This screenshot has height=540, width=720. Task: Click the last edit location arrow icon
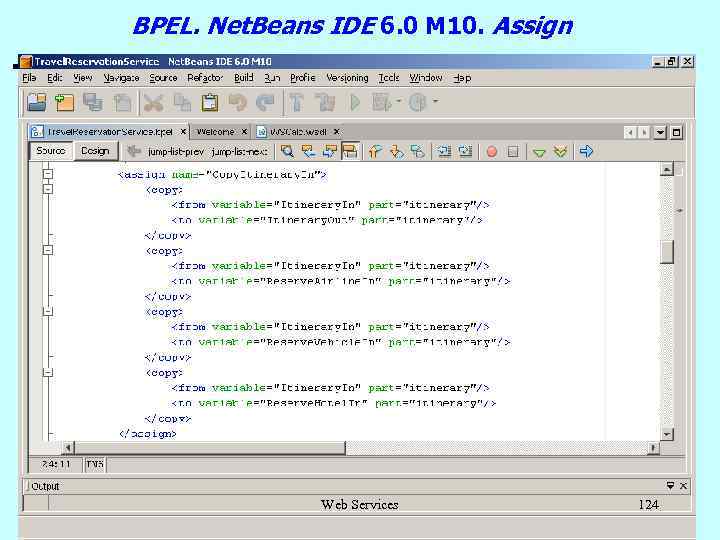pyautogui.click(x=134, y=151)
